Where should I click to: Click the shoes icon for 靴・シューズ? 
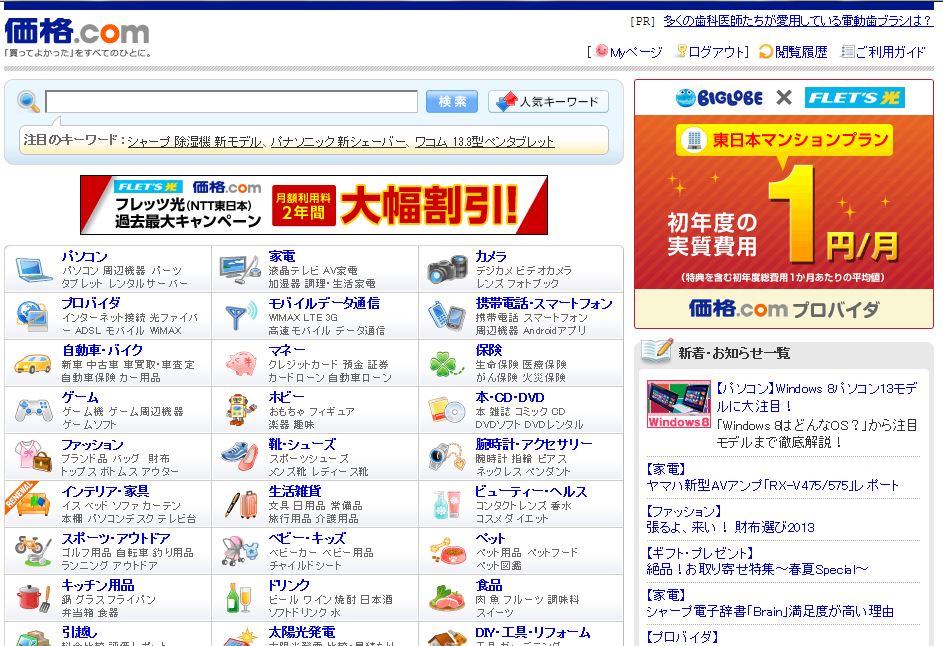click(x=240, y=457)
